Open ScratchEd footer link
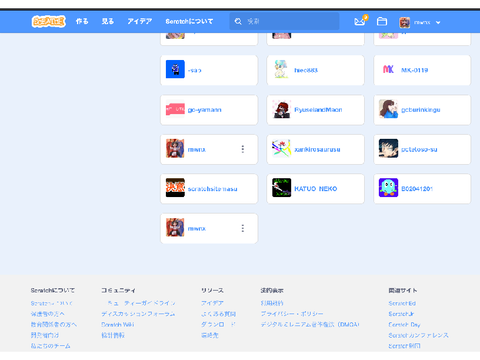The height and width of the screenshot is (360, 480). click(402, 303)
